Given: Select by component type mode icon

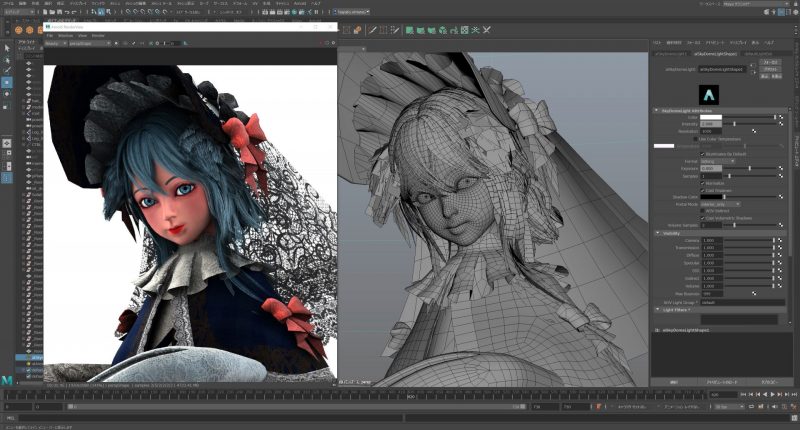Looking at the screenshot, I should (x=108, y=12).
